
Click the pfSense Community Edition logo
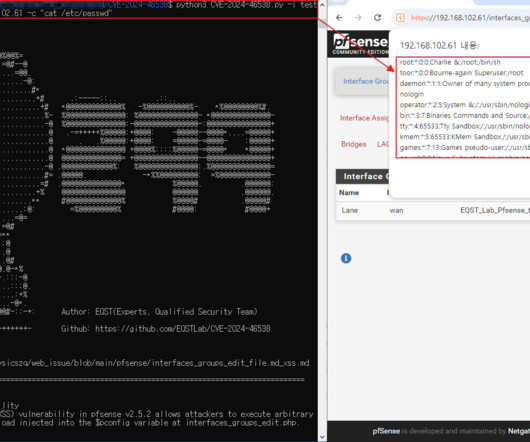point(360,44)
